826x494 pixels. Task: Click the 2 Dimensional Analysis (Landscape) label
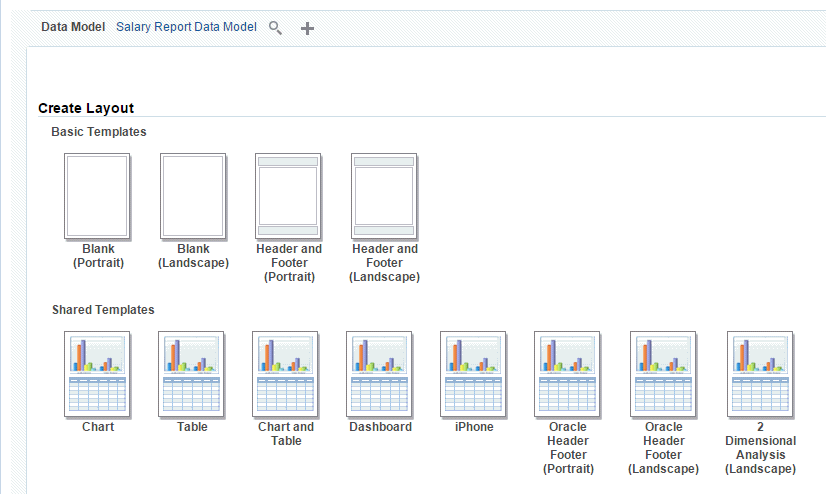point(761,448)
